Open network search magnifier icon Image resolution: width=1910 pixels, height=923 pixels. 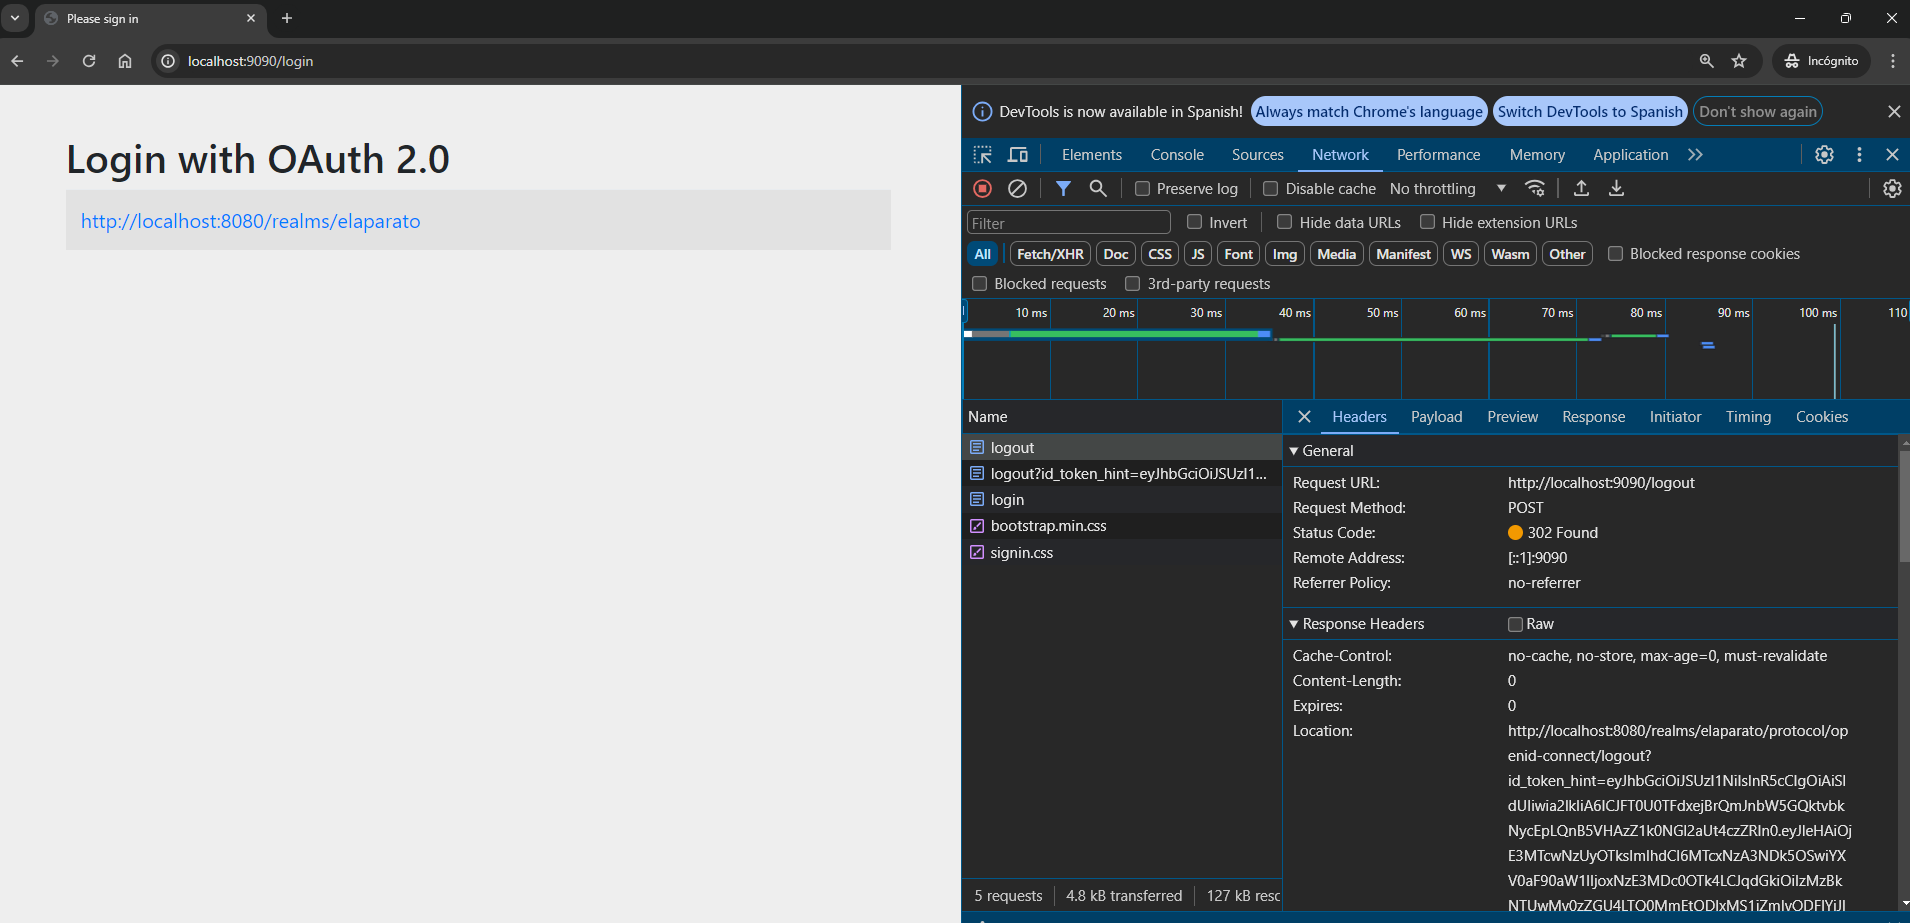pos(1098,188)
